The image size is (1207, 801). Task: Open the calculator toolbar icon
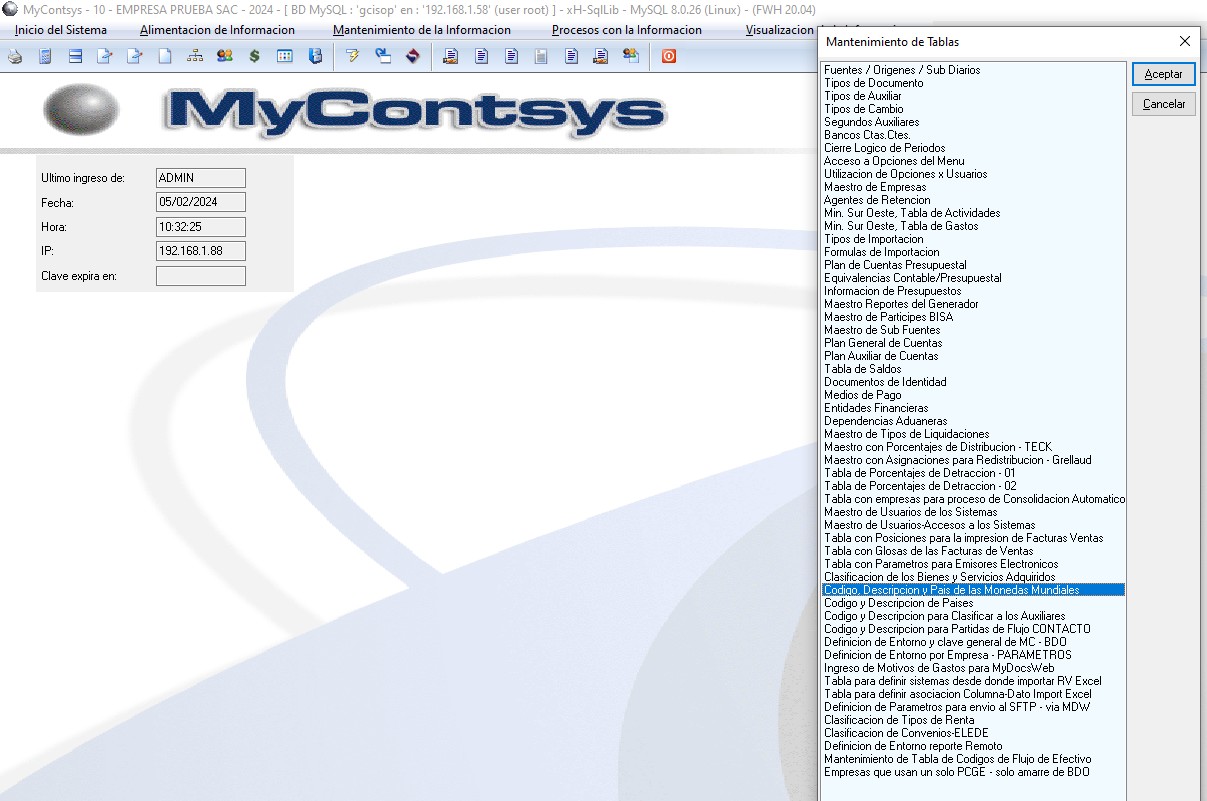45,57
